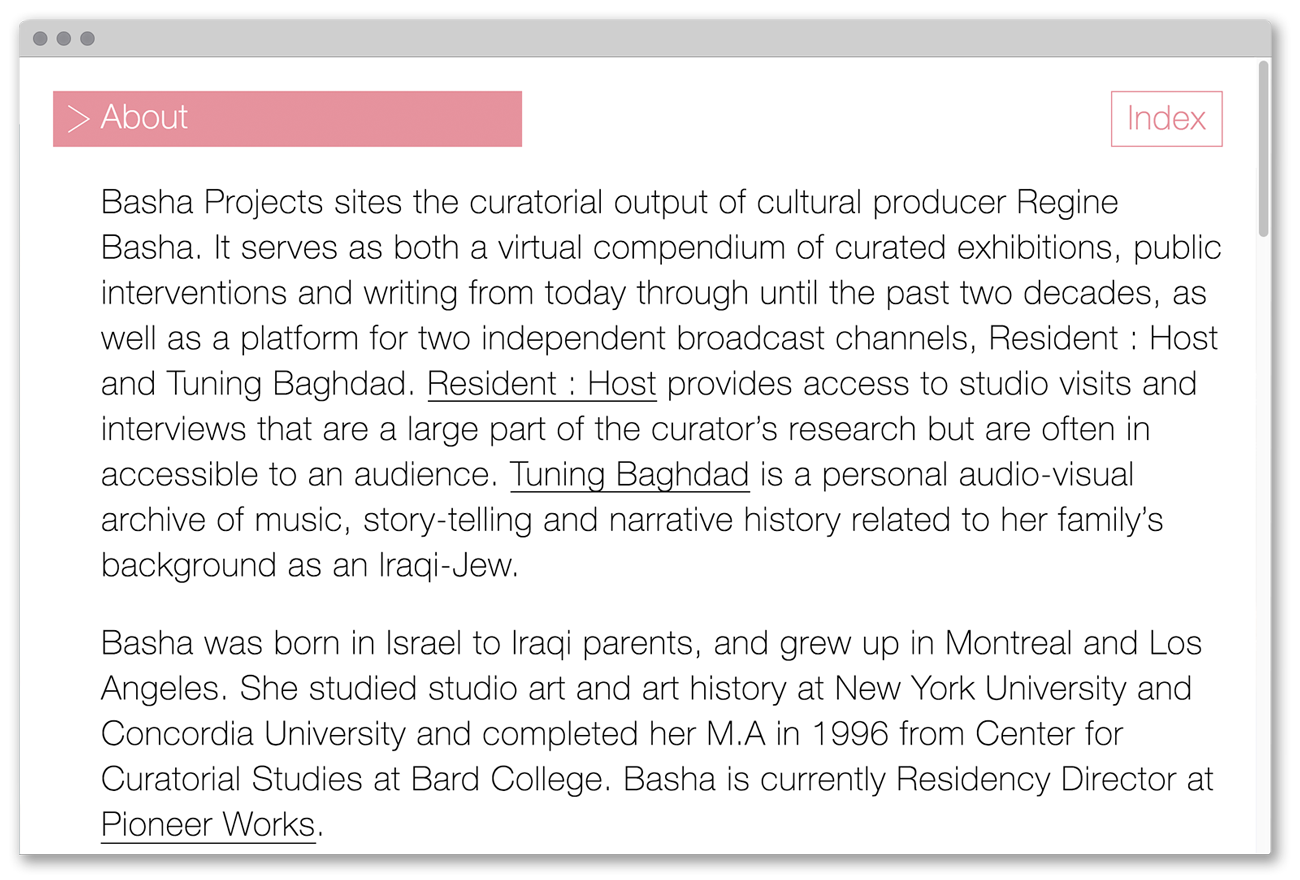Click the third gray window dot
This screenshot has width=1300, height=880.
coord(87,39)
